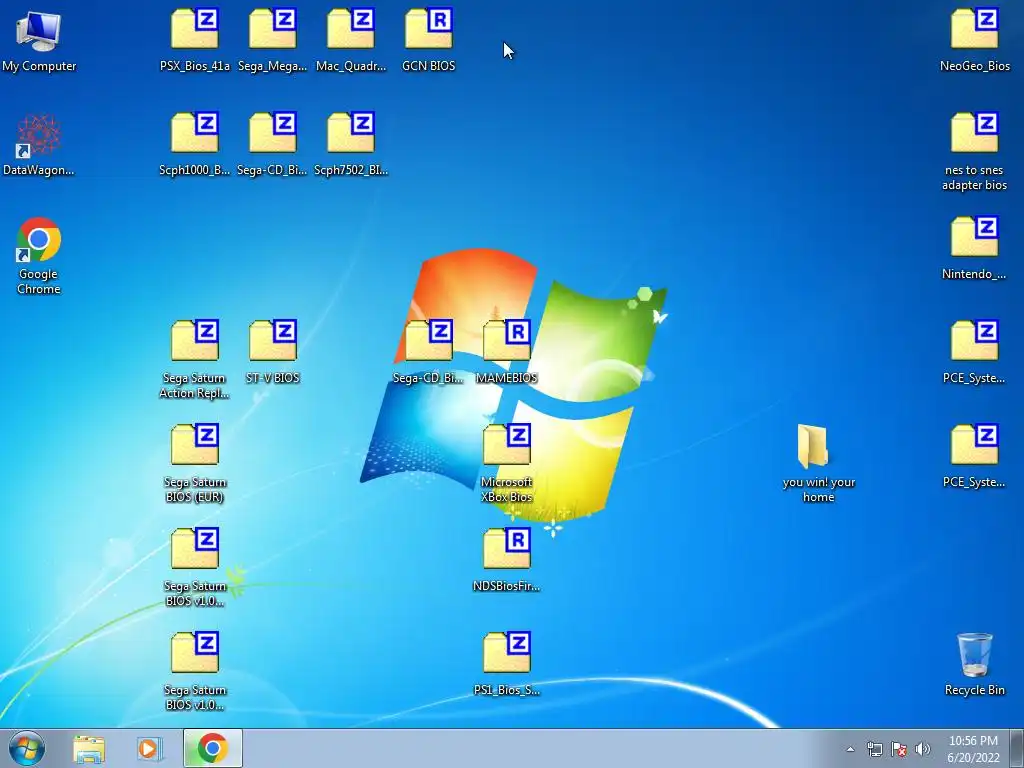Screen dimensions: 1024x768
Task: Click the NDSBiosFir... rar archive
Action: [x=507, y=561]
